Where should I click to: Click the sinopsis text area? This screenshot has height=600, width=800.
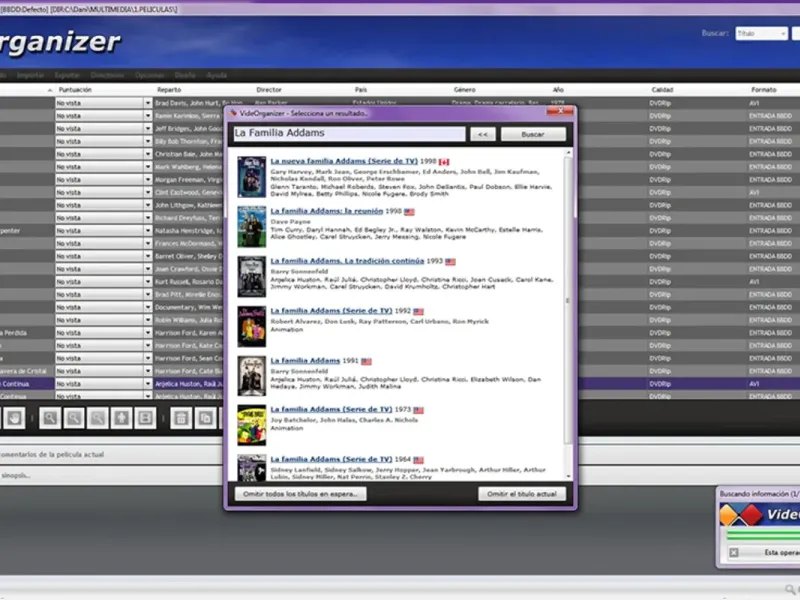111,476
